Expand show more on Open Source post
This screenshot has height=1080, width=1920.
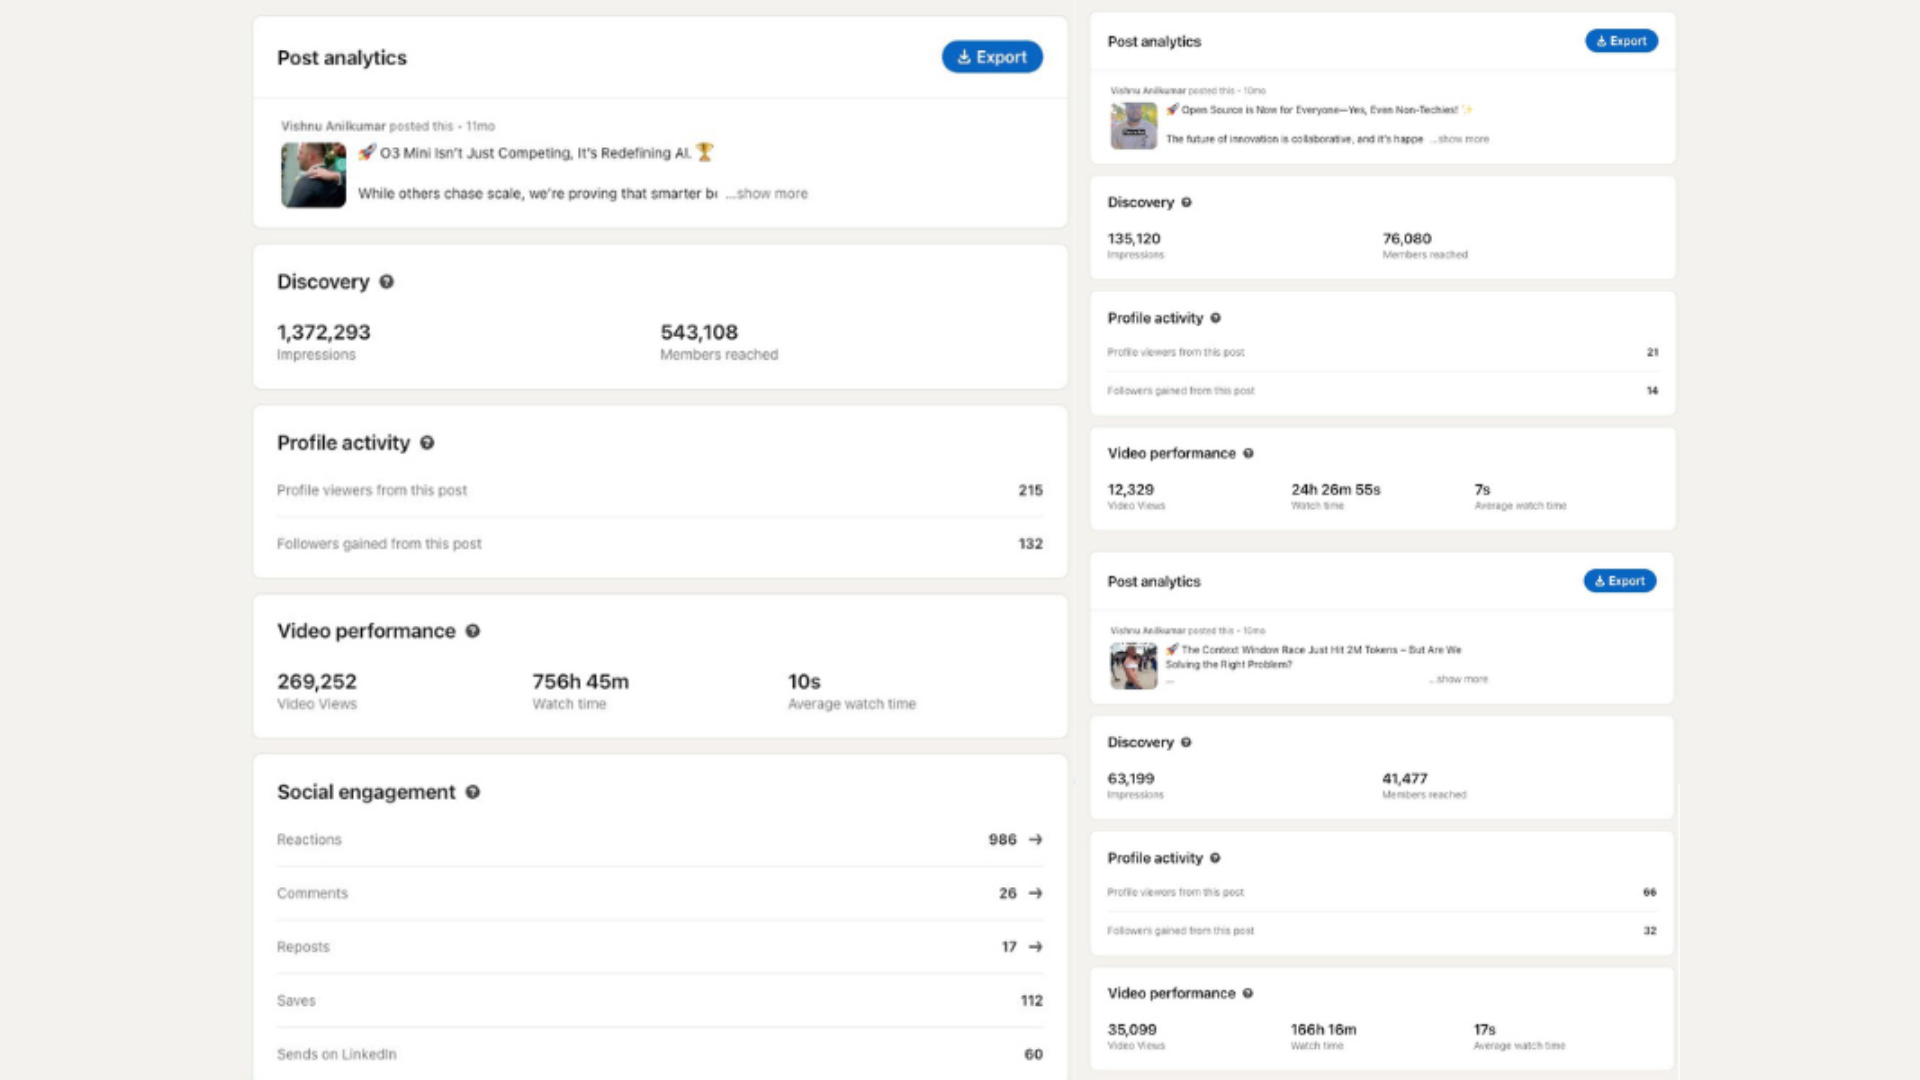click(x=1462, y=139)
